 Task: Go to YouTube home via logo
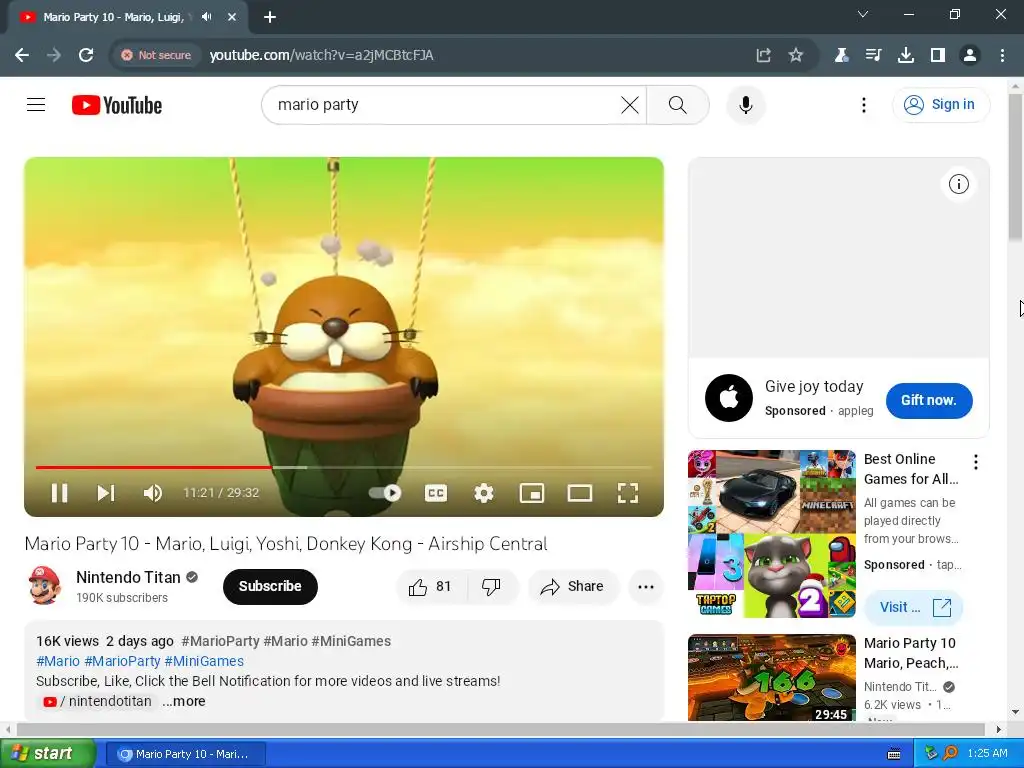(117, 105)
